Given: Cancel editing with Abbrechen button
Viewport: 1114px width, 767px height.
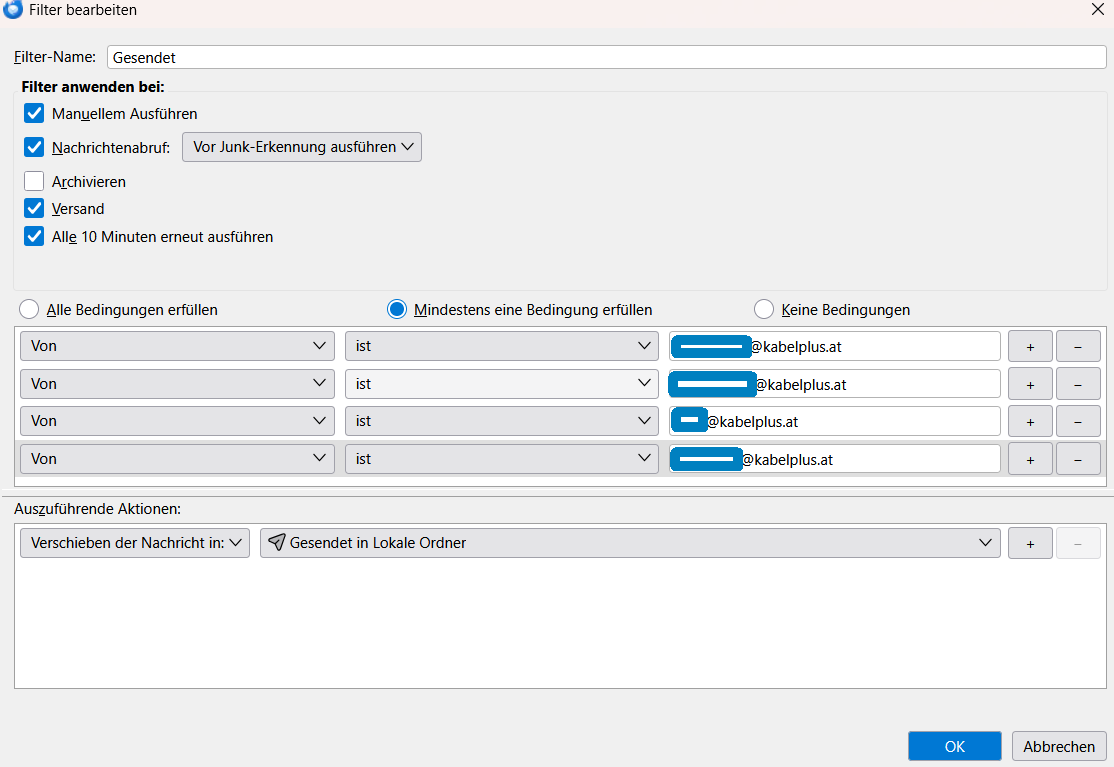Looking at the screenshot, I should click(1059, 746).
